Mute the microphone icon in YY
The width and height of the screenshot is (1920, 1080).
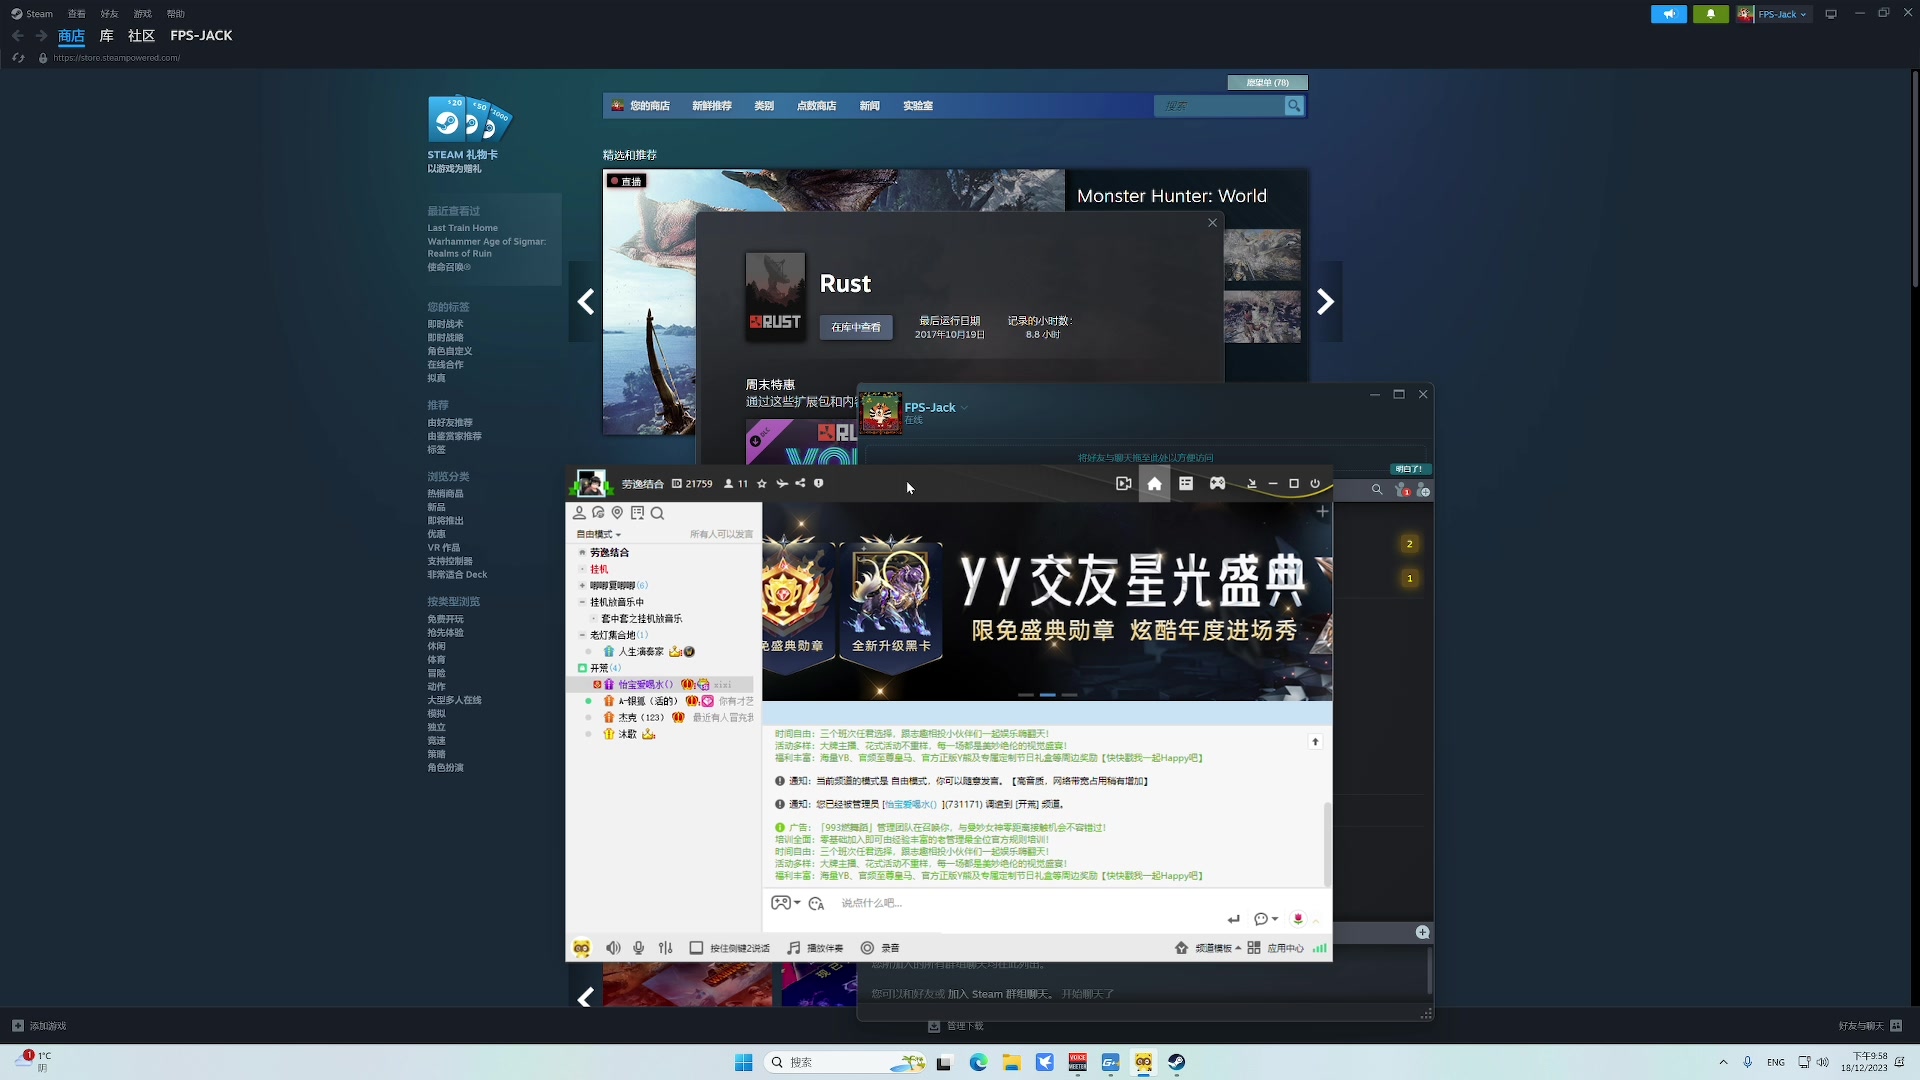[x=637, y=948]
